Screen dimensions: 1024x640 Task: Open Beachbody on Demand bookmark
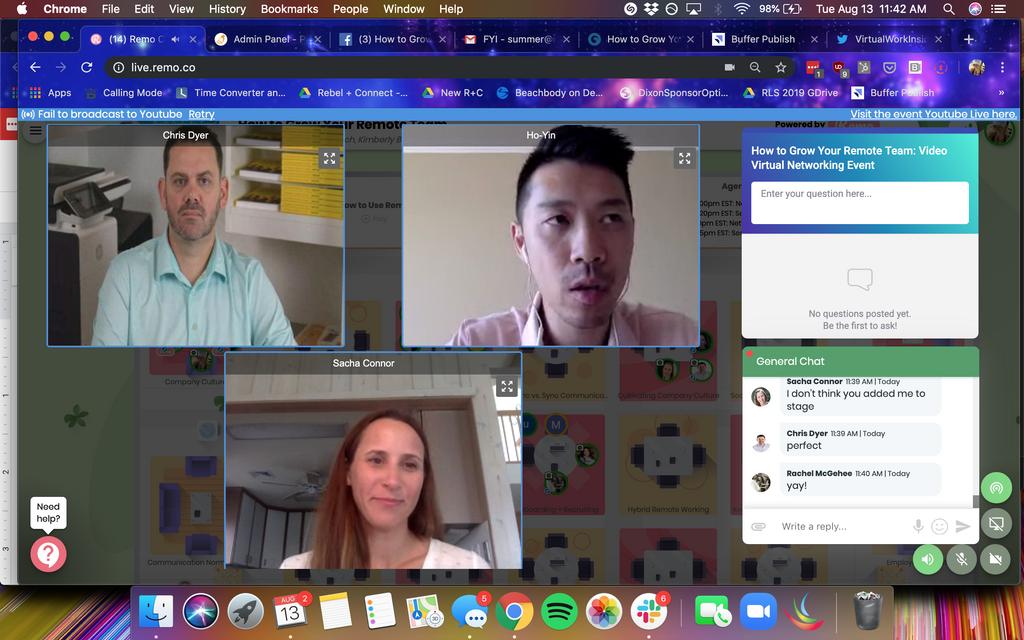coord(549,93)
